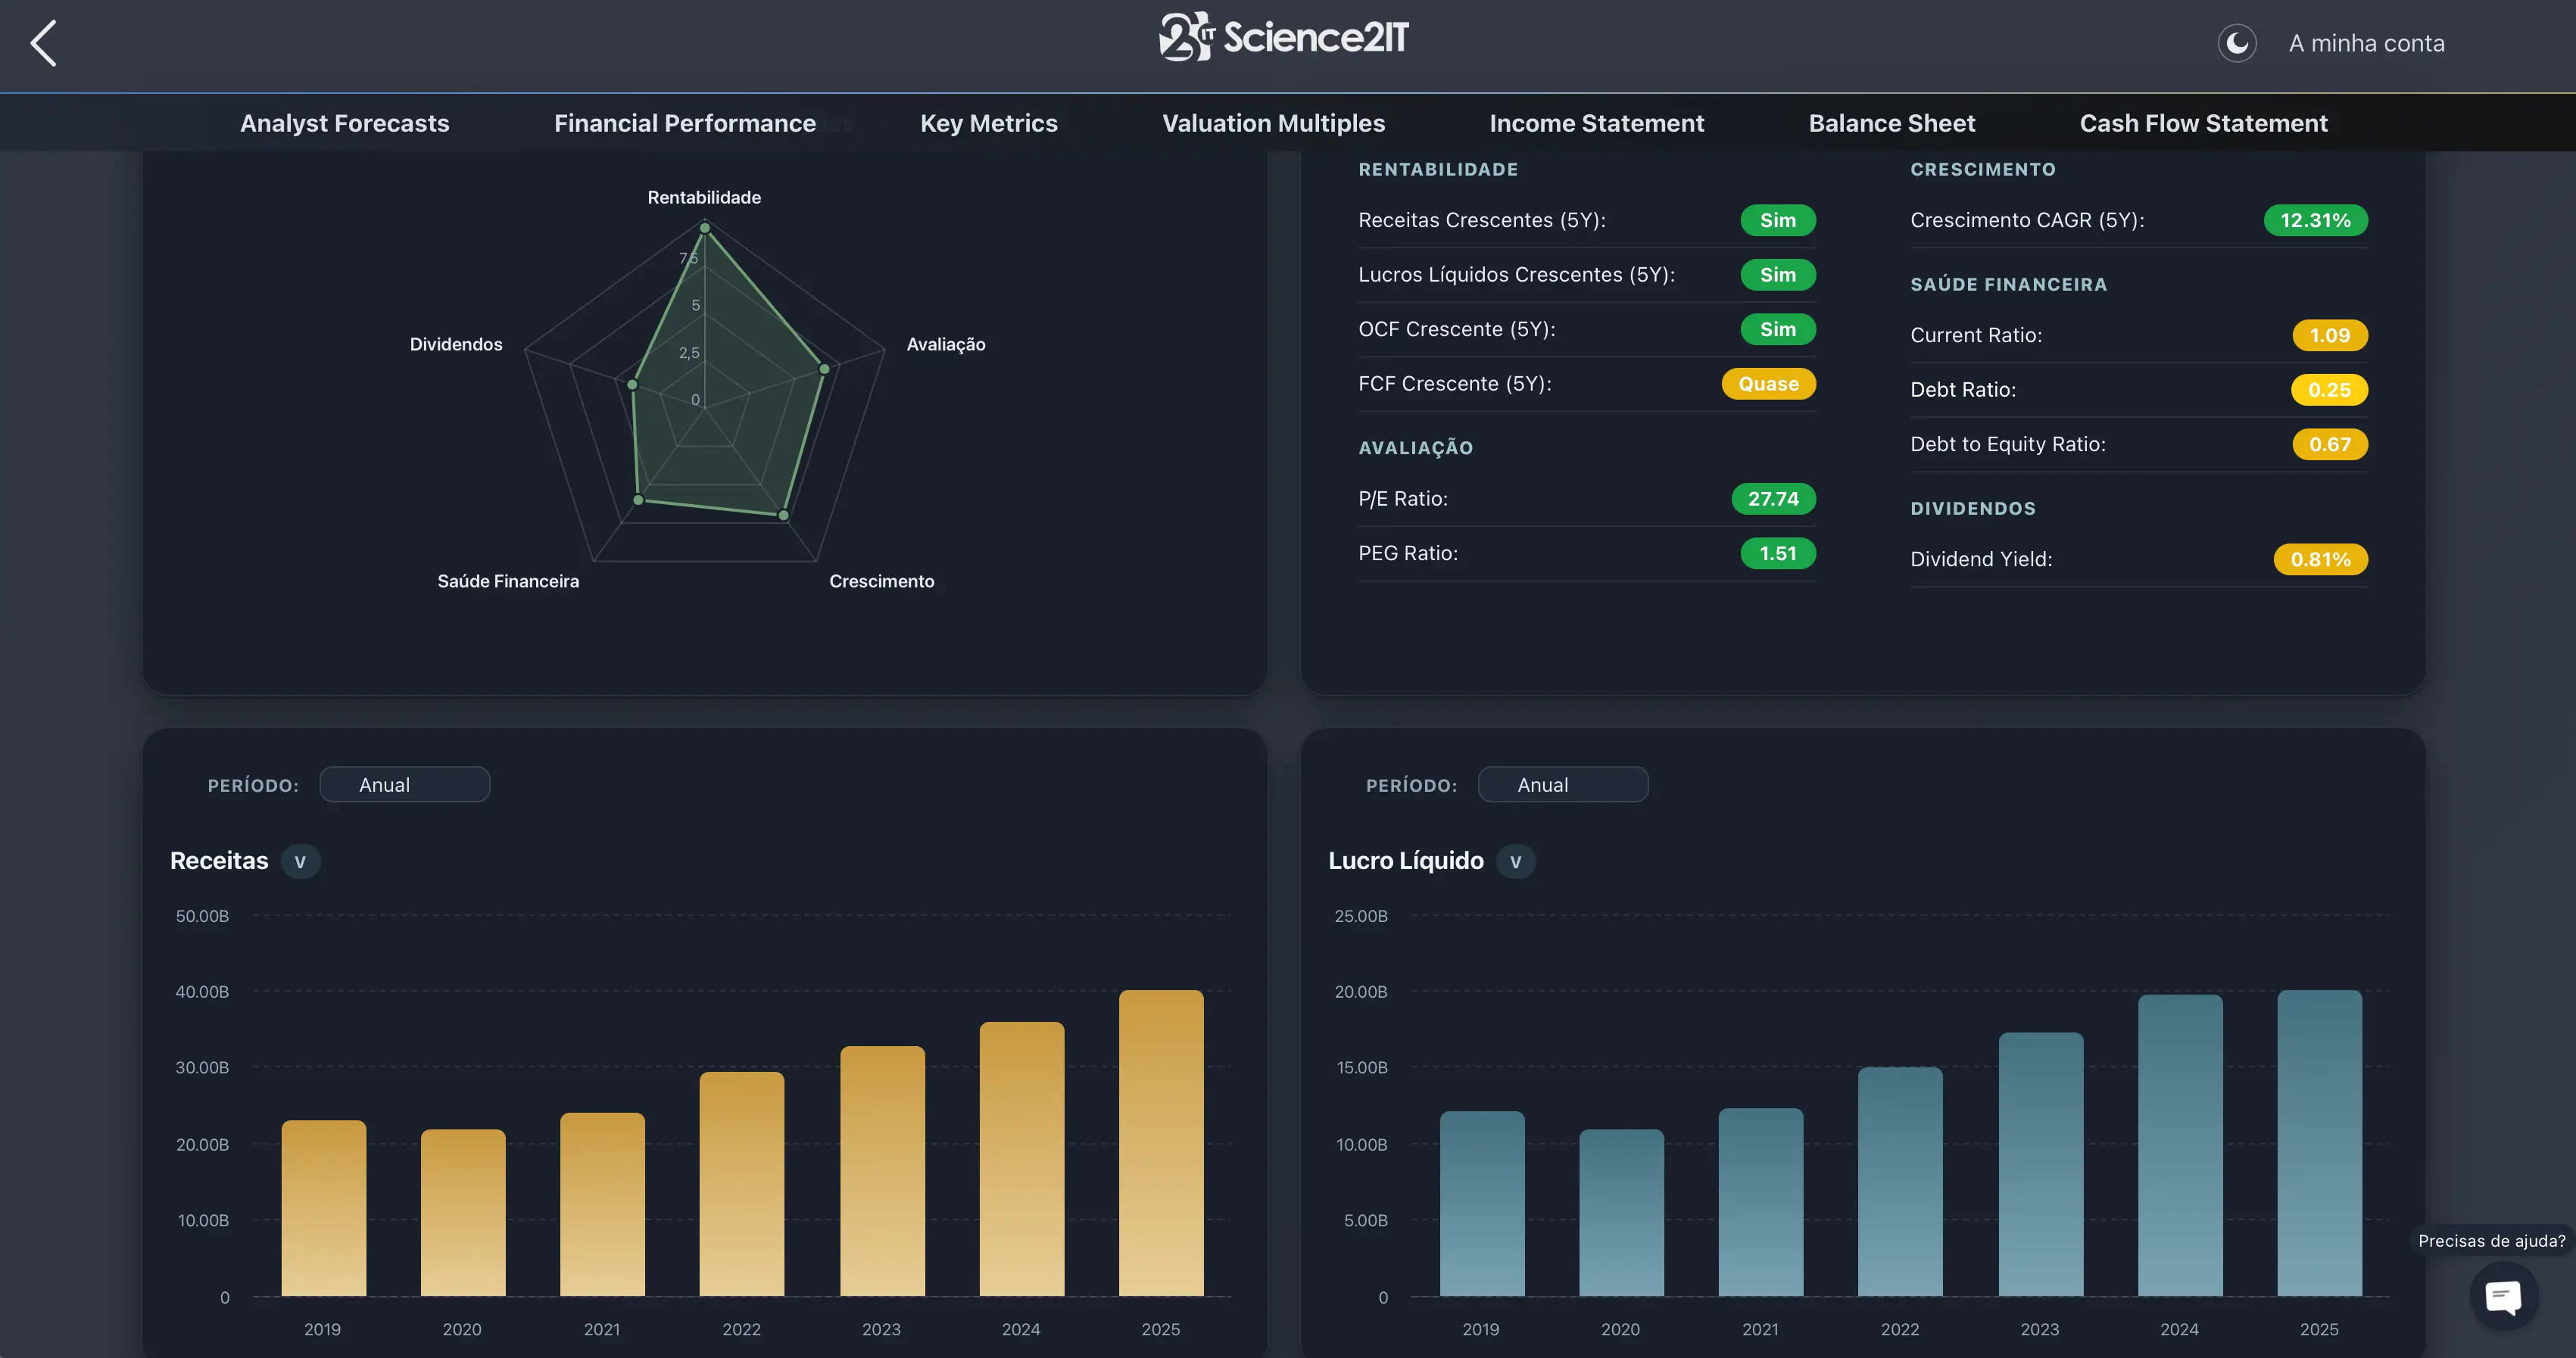
Task: Click the 2025 Receitas golden bar
Action: point(1161,1143)
